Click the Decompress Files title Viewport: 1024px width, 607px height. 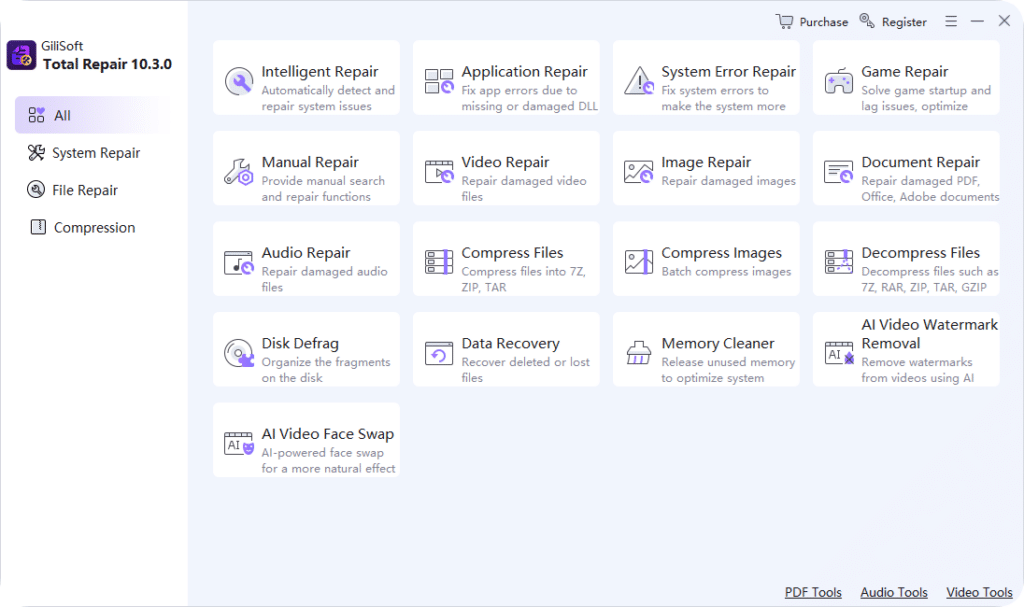(920, 253)
